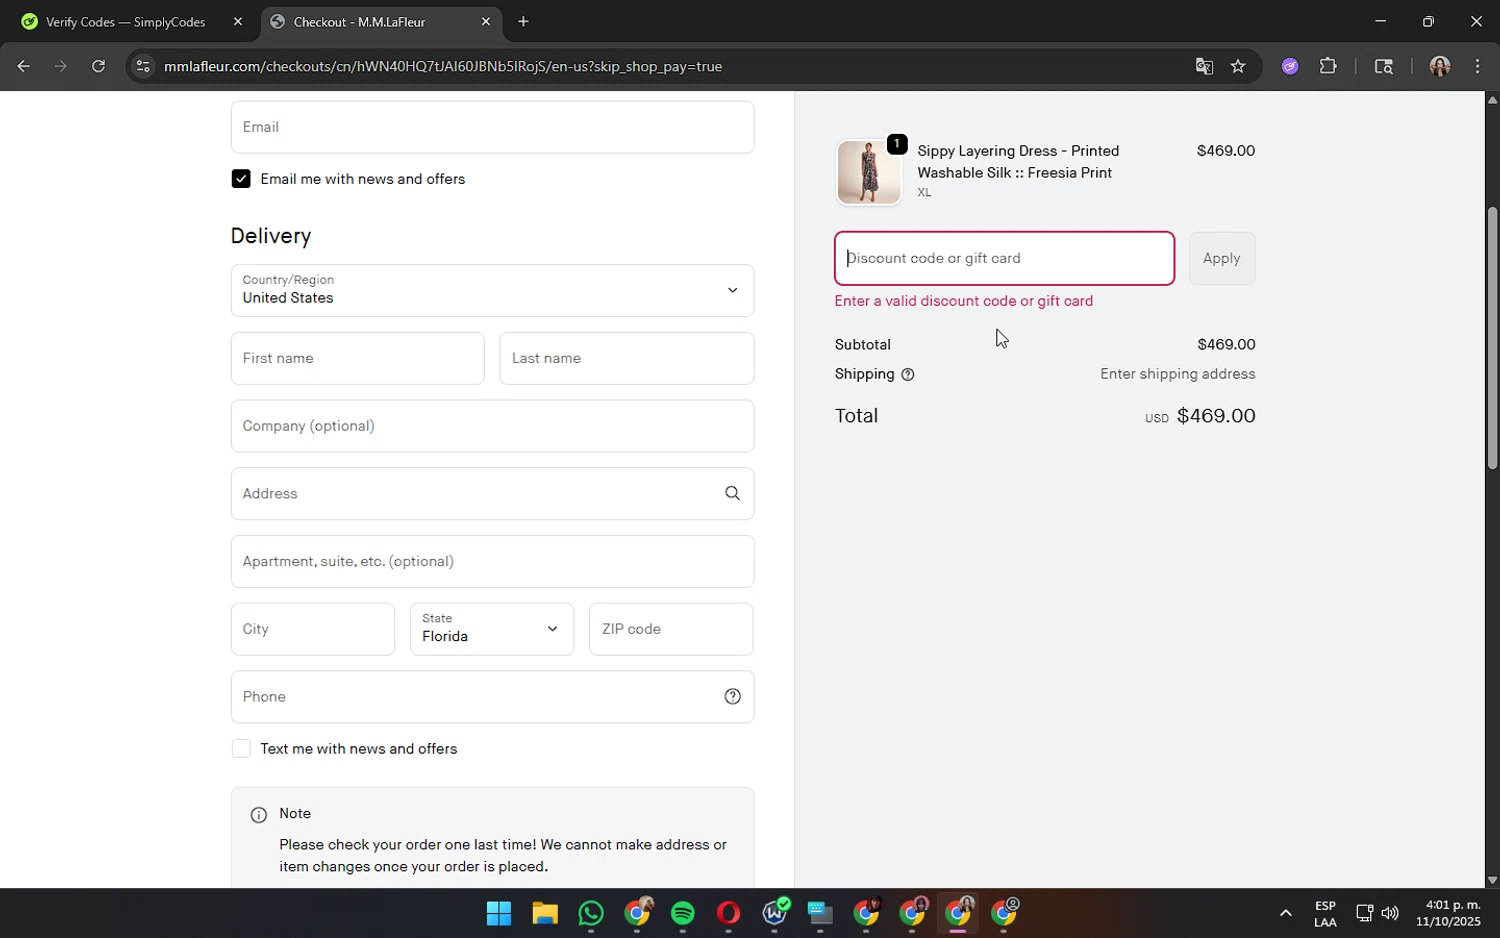Open site information icon in address bar
This screenshot has width=1500, height=938.
[x=143, y=66]
